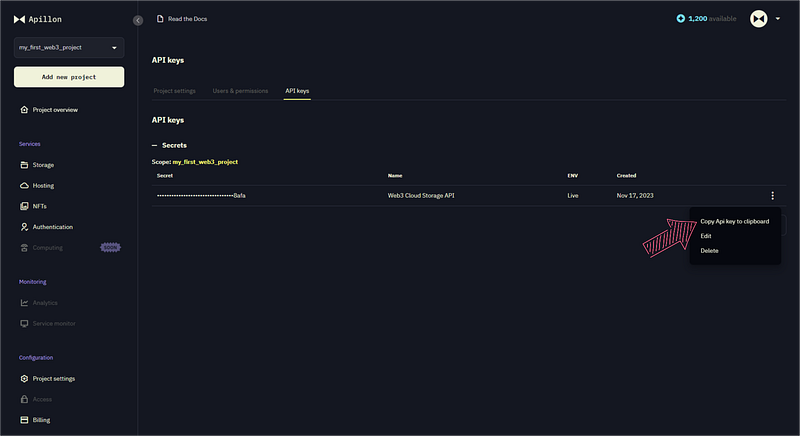
Task: Click the my_first_web3_project scope link
Action: coord(205,162)
